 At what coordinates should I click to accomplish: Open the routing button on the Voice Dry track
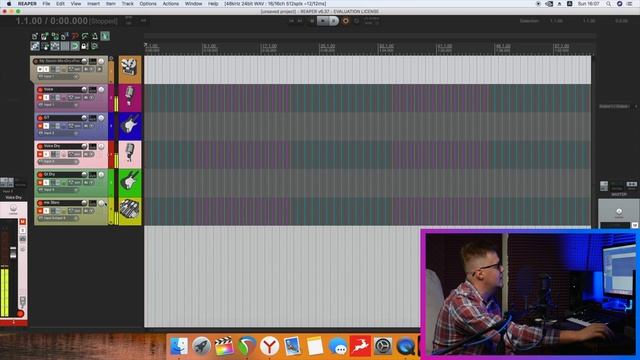pyautogui.click(x=93, y=146)
